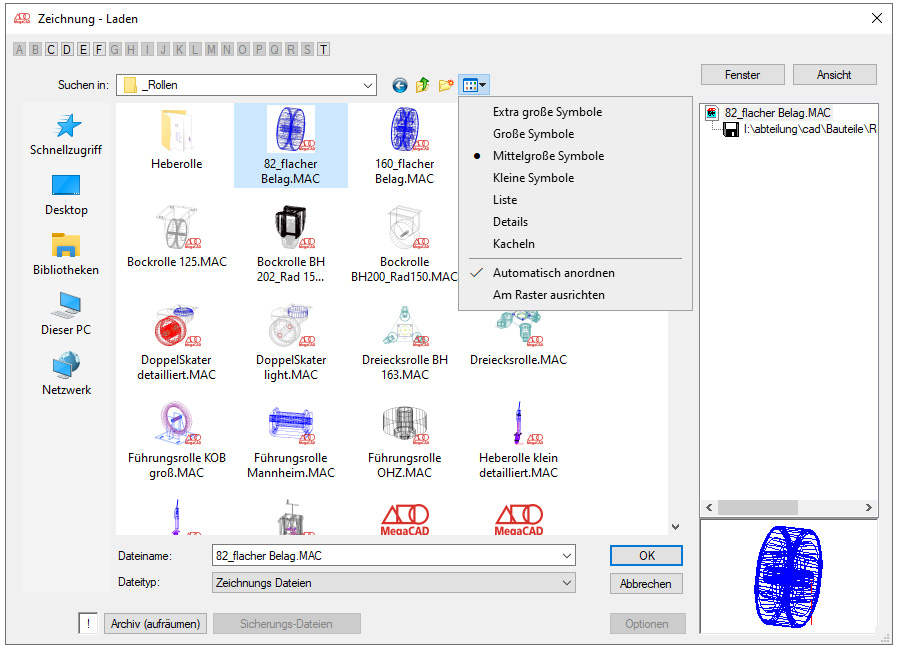Select DoppelSkater detailliert.MAC file
Image resolution: width=897 pixels, height=649 pixels.
pyautogui.click(x=177, y=342)
